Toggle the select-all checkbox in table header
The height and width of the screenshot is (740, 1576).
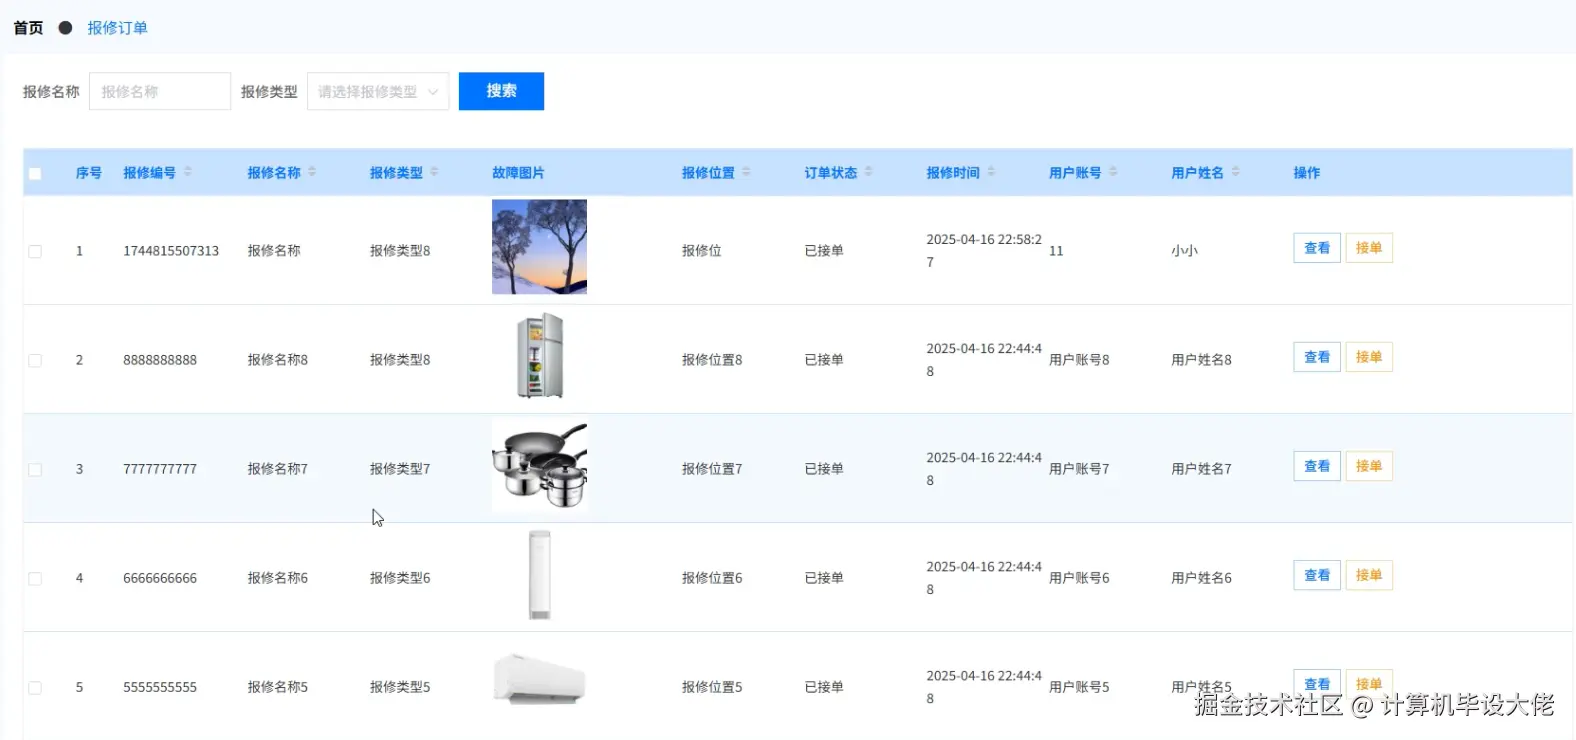[x=35, y=173]
